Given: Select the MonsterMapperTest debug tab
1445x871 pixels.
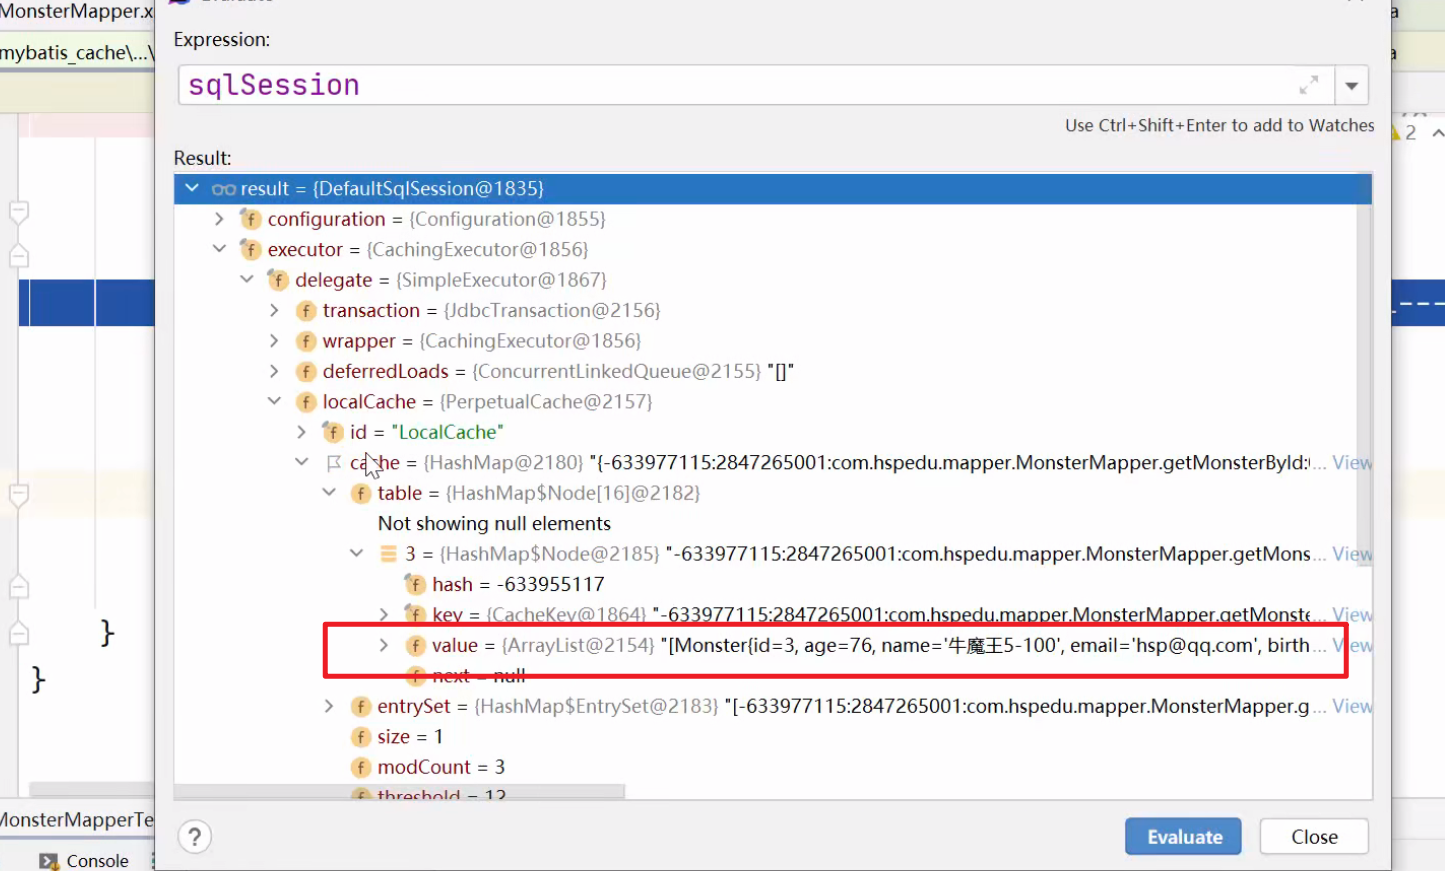Looking at the screenshot, I should click(x=77, y=820).
